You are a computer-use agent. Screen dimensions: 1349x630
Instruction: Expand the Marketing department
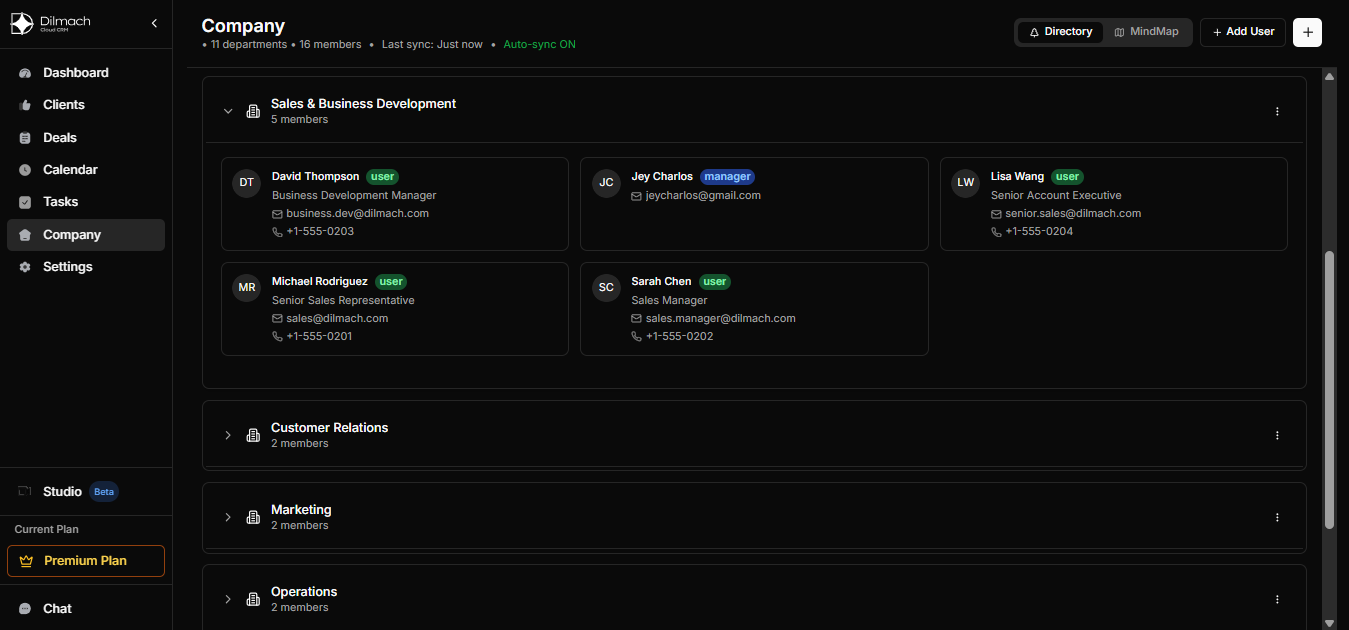(228, 517)
